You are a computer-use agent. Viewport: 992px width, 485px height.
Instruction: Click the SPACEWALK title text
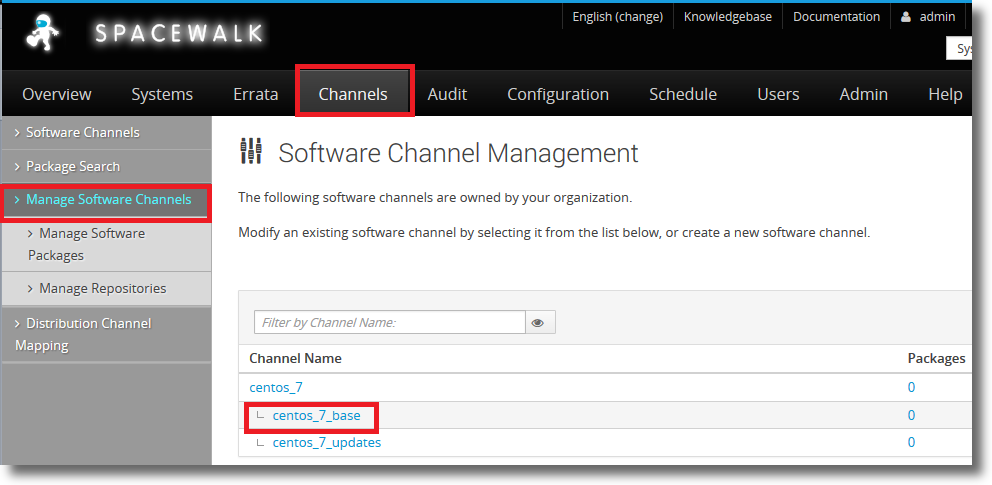click(x=178, y=32)
